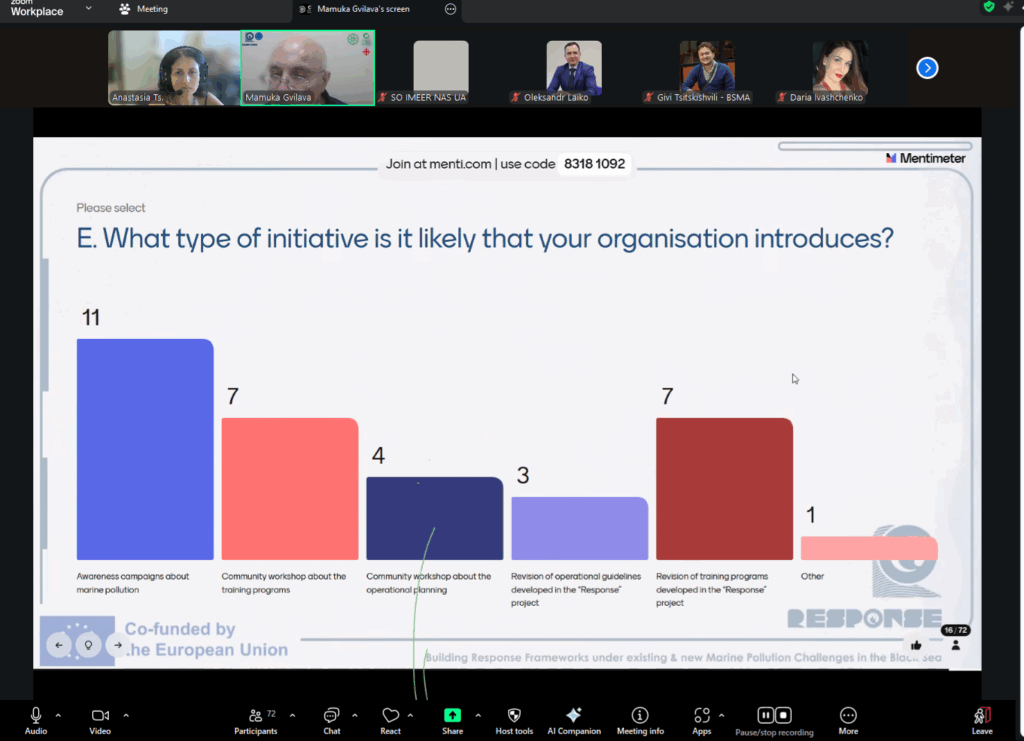Click the green Share screen button

click(452, 716)
